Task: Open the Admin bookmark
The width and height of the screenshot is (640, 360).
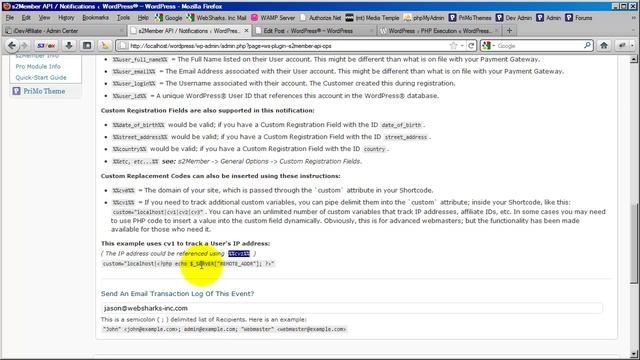Action: click(x=549, y=18)
